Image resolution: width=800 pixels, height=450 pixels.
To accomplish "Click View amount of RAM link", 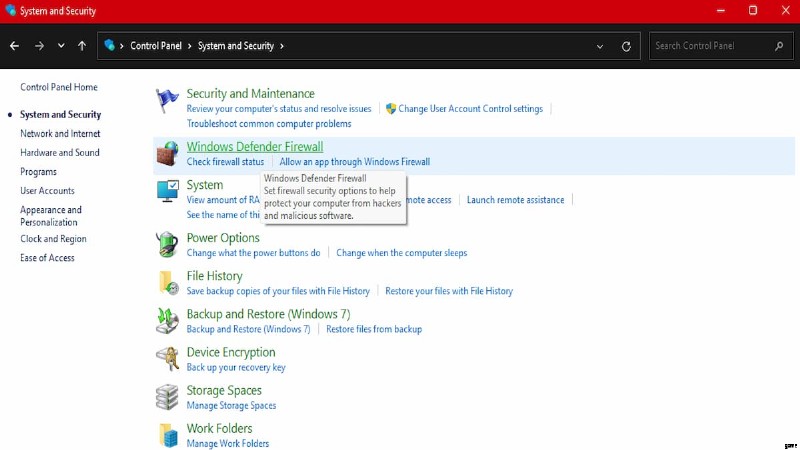I will pos(223,200).
